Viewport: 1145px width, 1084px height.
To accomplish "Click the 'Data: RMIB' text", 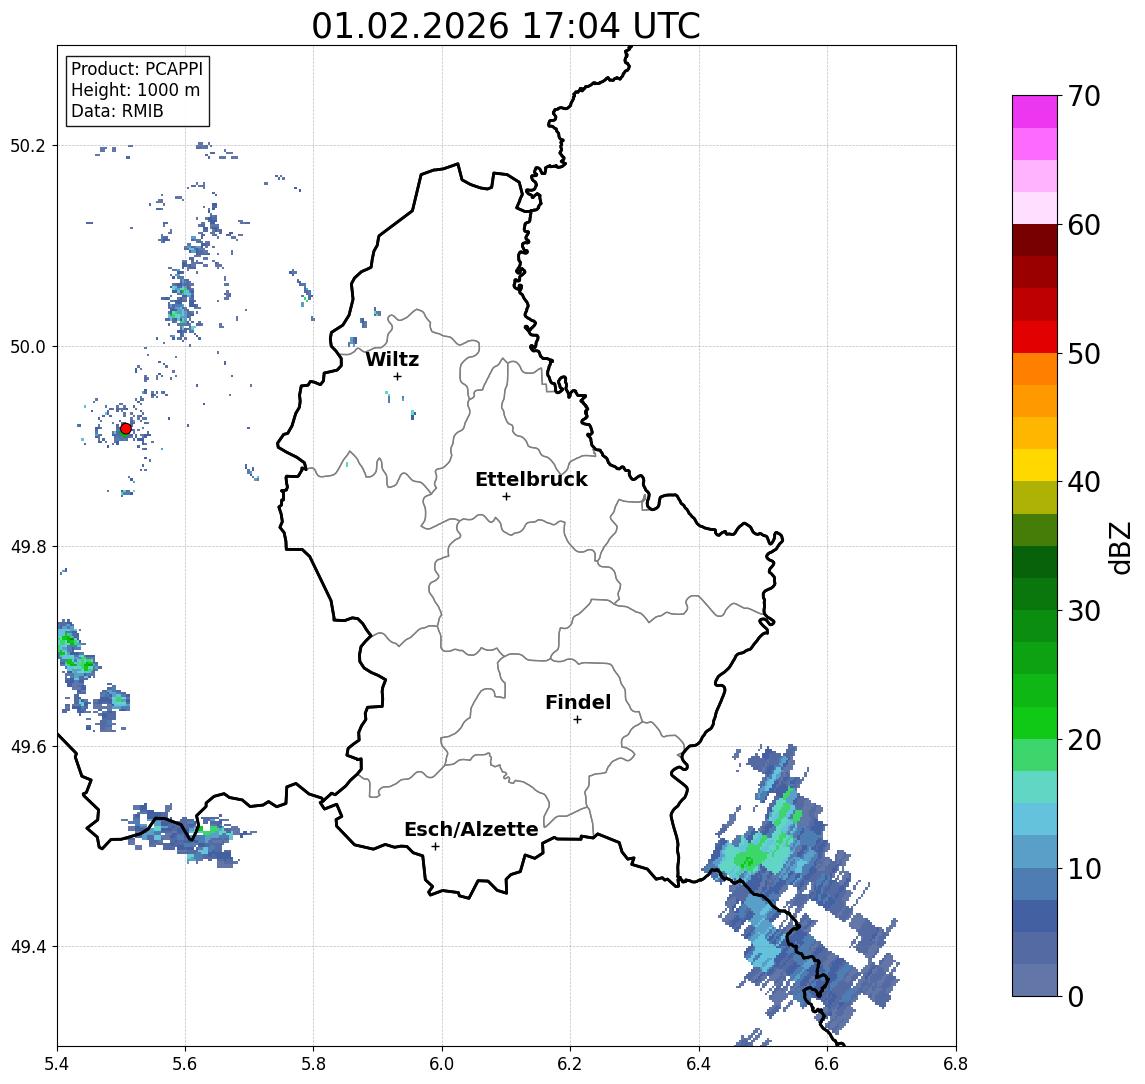I will click(x=117, y=111).
